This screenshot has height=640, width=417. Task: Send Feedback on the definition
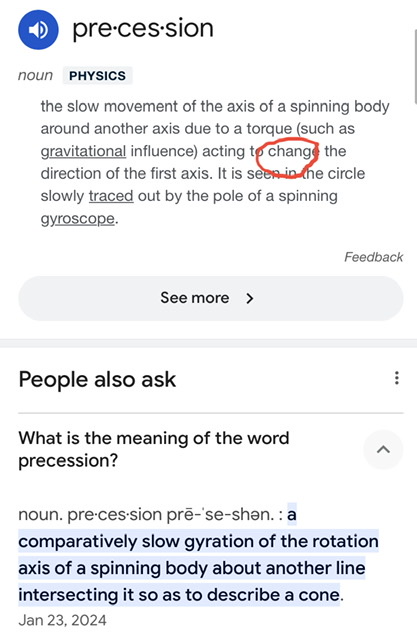(373, 257)
